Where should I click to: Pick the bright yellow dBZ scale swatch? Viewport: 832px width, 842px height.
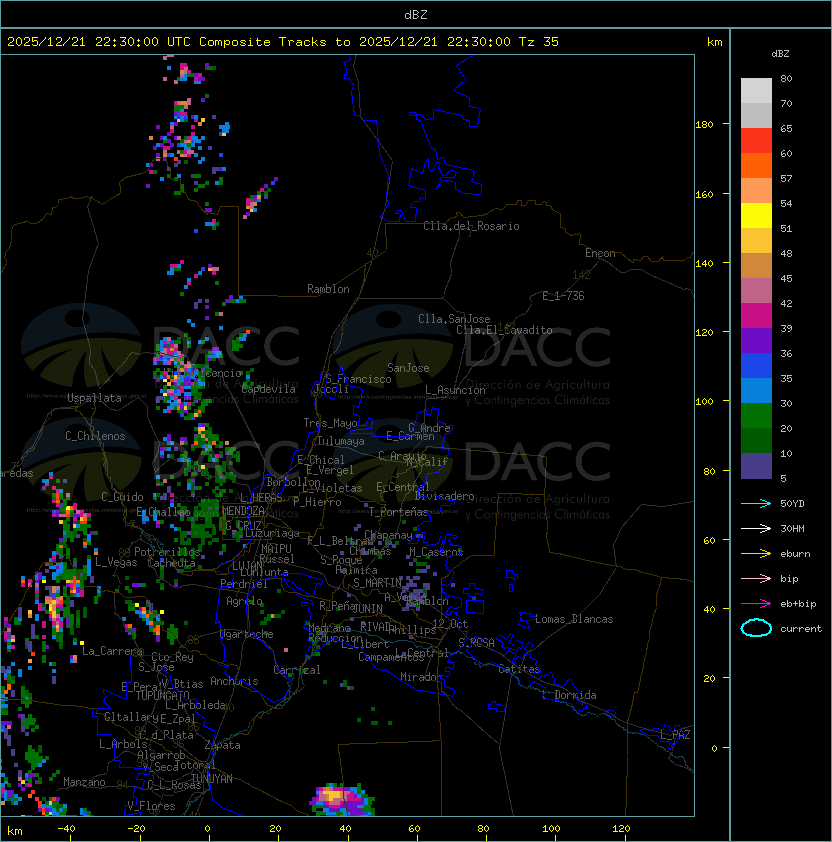coord(756,216)
